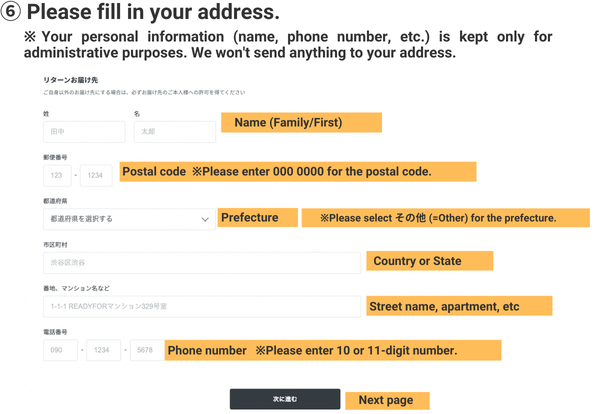This screenshot has height=414, width=600.
Task: Open the 都道府県を選択する prefecture dropdown
Action: pos(128,218)
